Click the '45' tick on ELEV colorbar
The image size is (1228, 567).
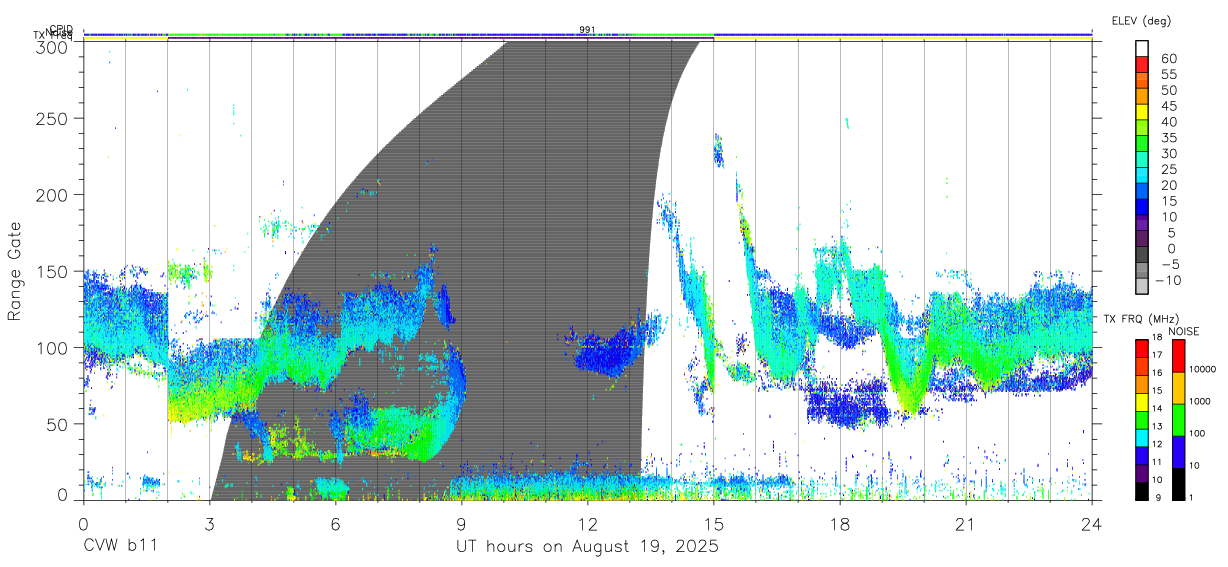pyautogui.click(x=1168, y=106)
